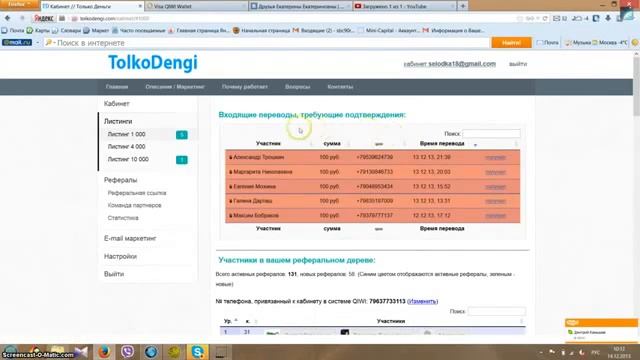Click the Firefox icon in the taskbar
This screenshot has height=360, width=640.
tap(104, 351)
